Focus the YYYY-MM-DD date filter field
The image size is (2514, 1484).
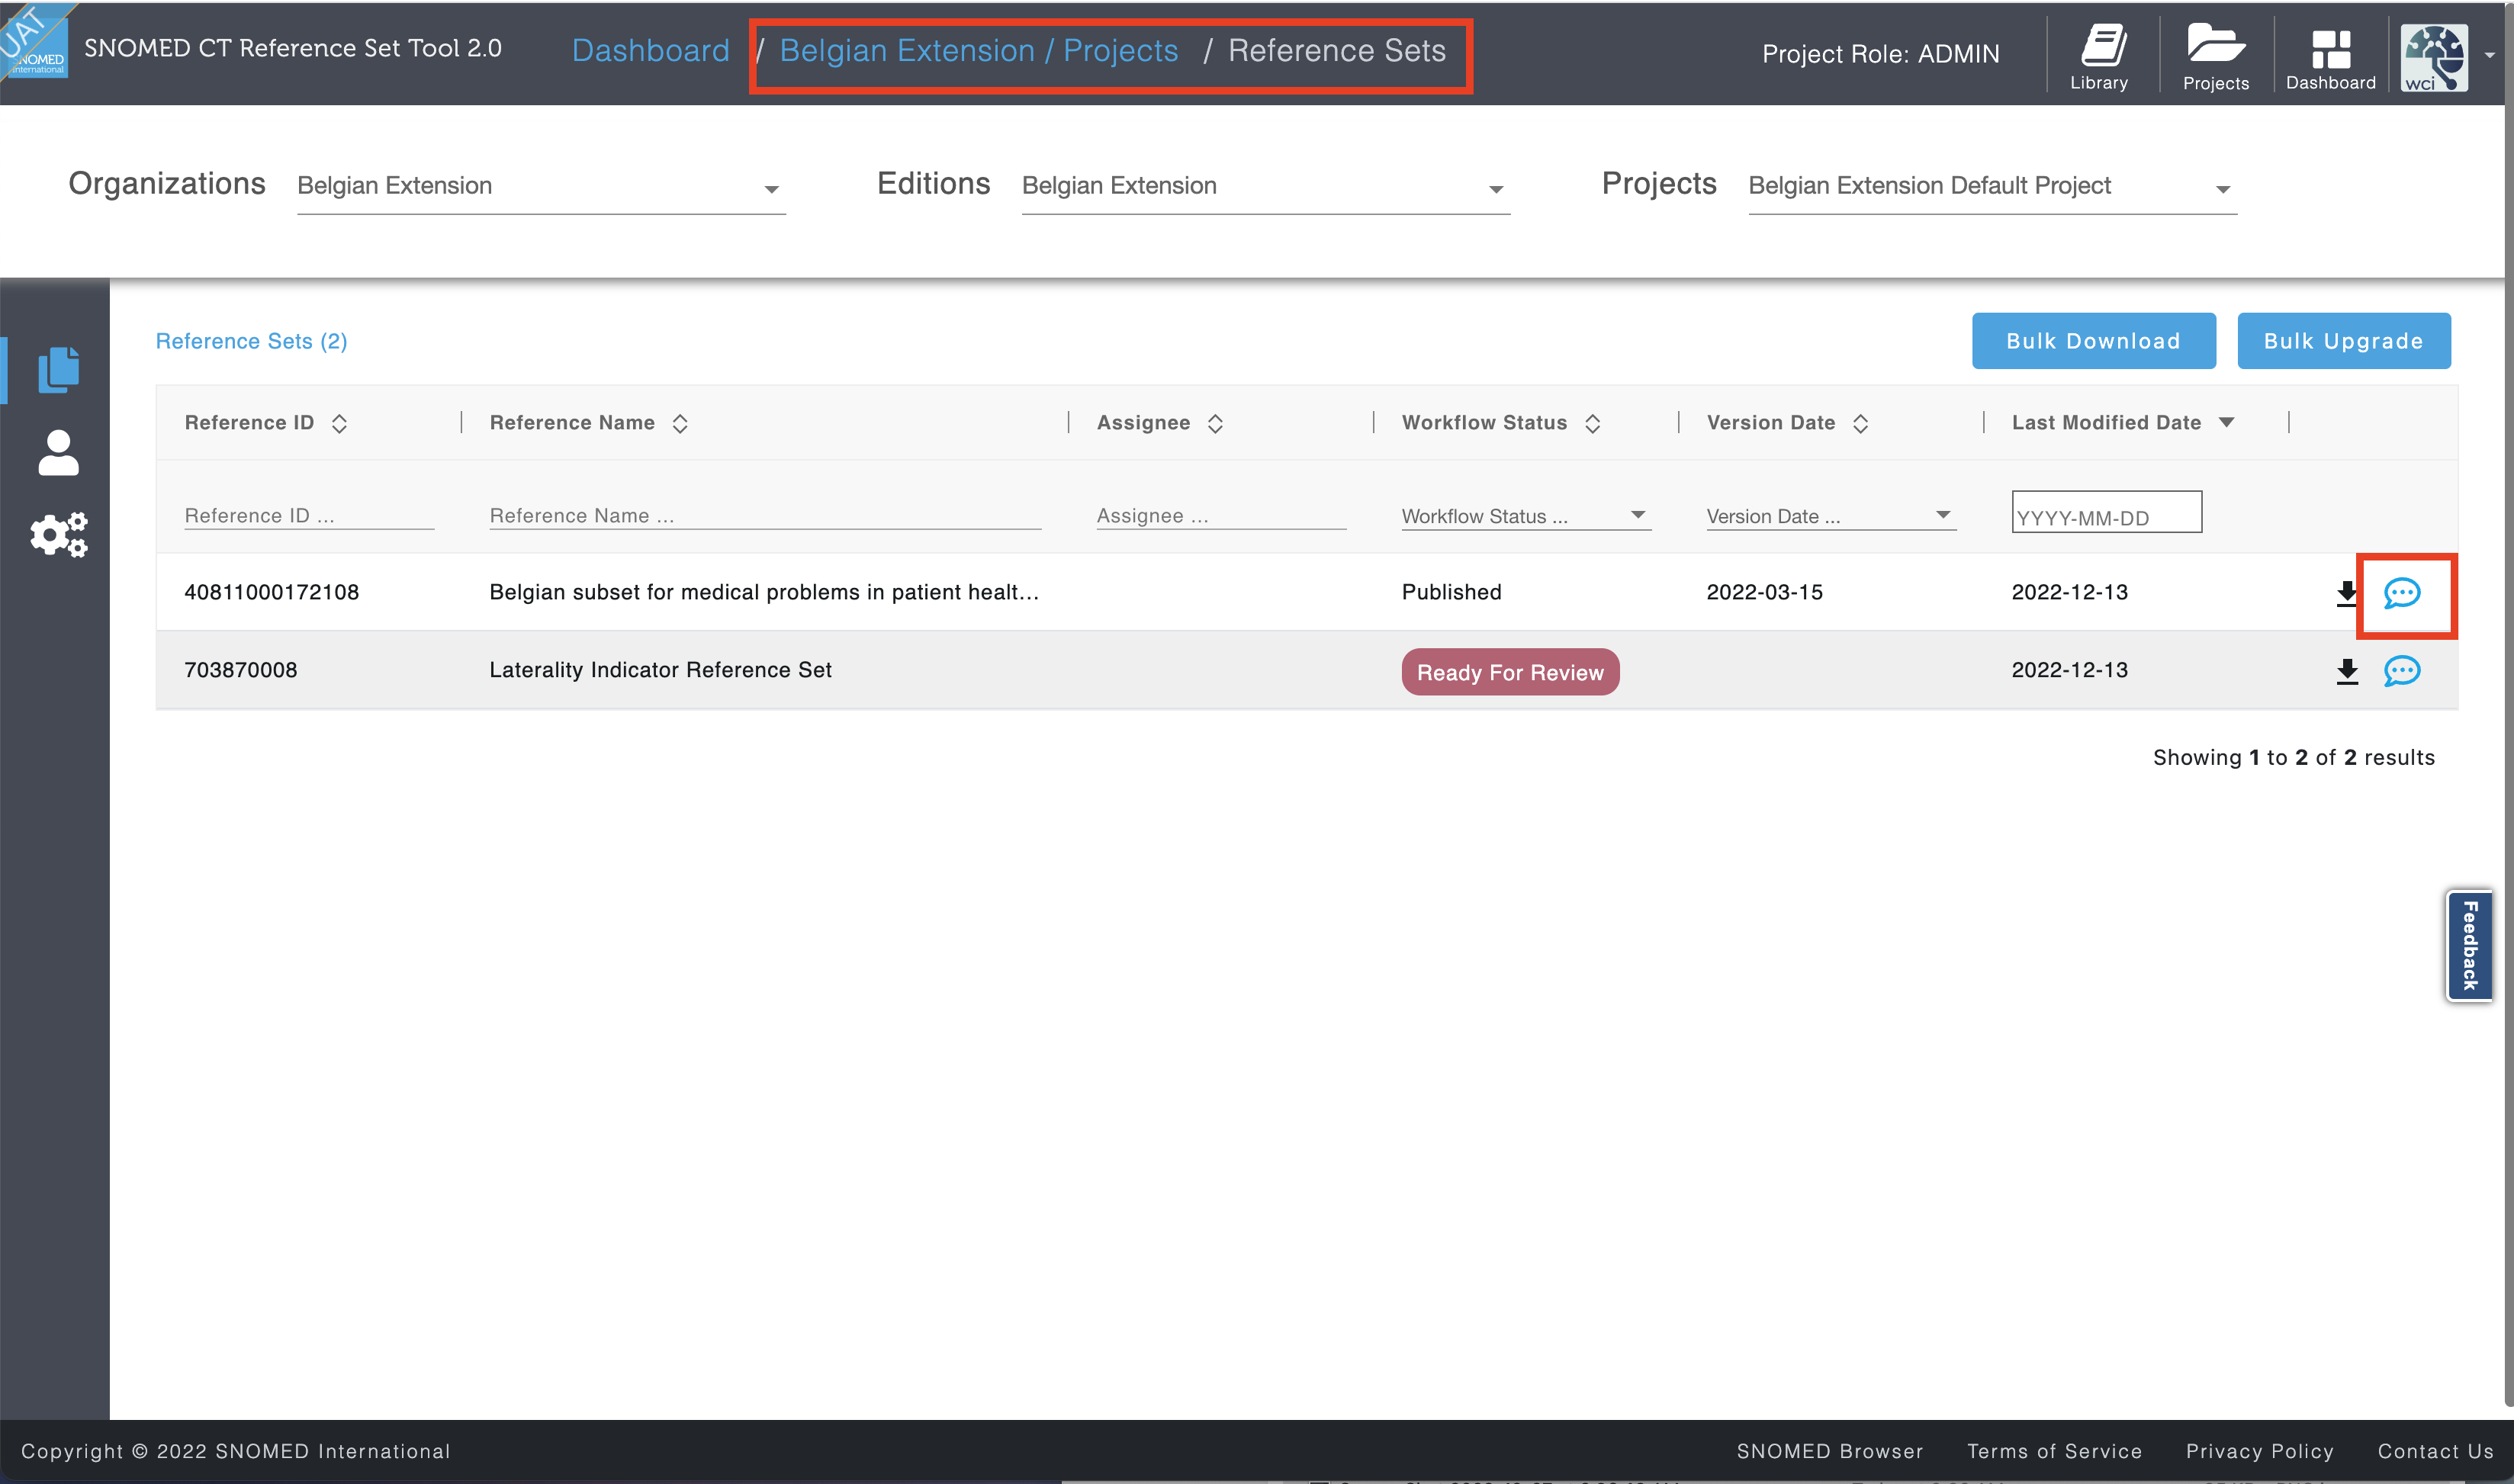point(2107,512)
